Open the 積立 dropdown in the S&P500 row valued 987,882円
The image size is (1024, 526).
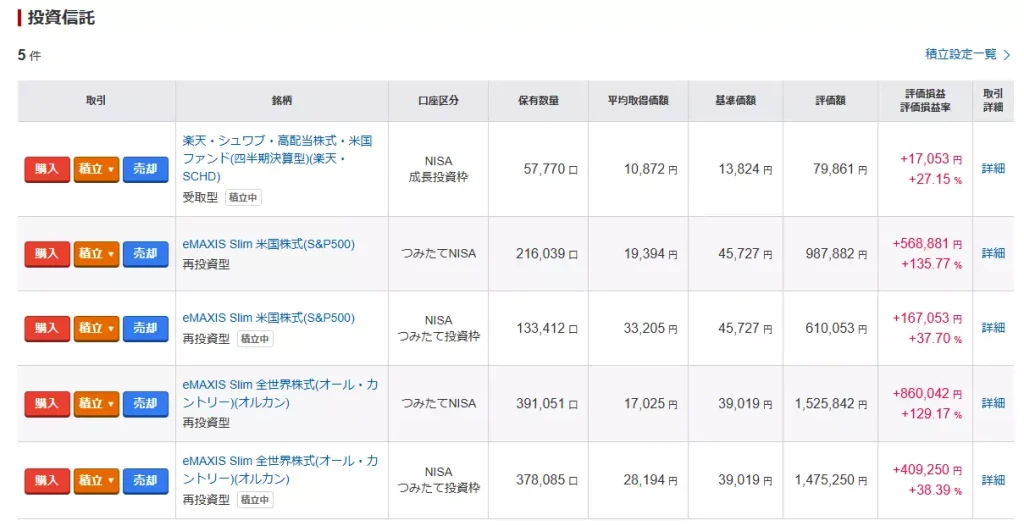click(x=96, y=254)
